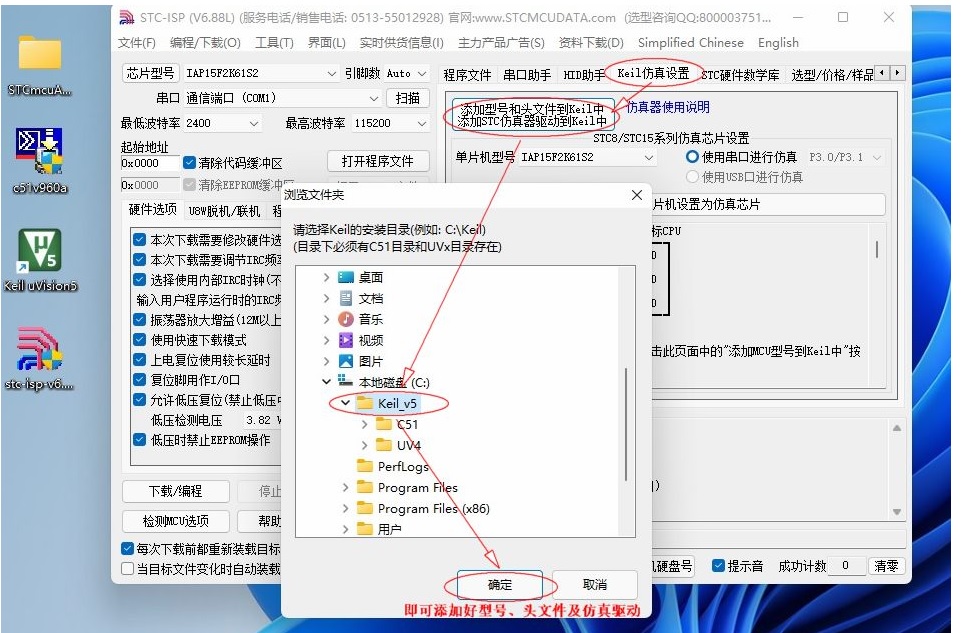
Task: Open the 单片机型号 dropdown
Action: click(587, 157)
